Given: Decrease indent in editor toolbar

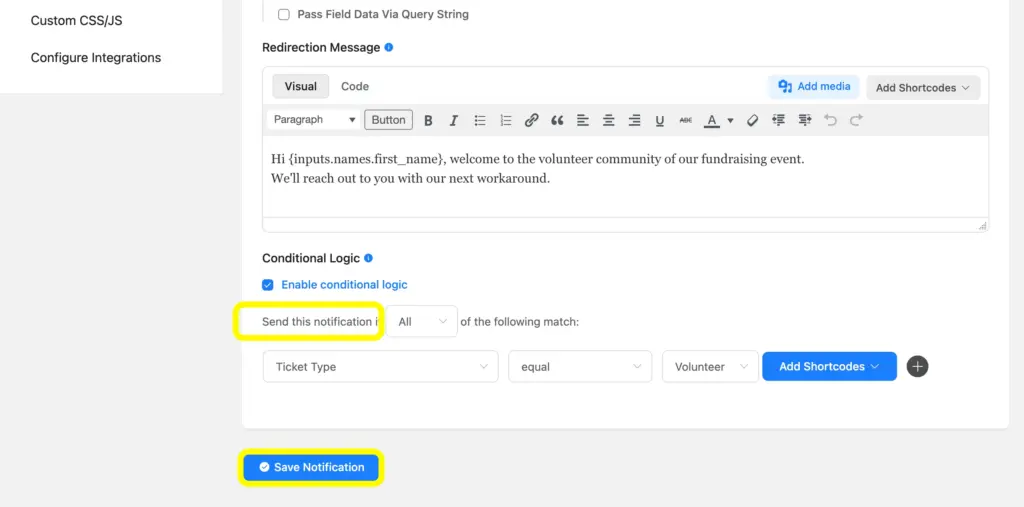Looking at the screenshot, I should (x=778, y=120).
